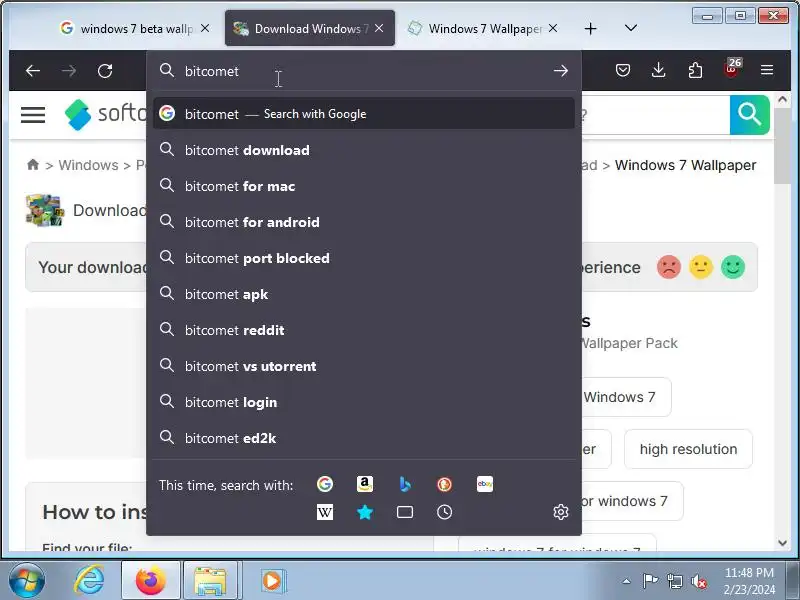
Task: Open search settings gear
Action: (x=561, y=512)
